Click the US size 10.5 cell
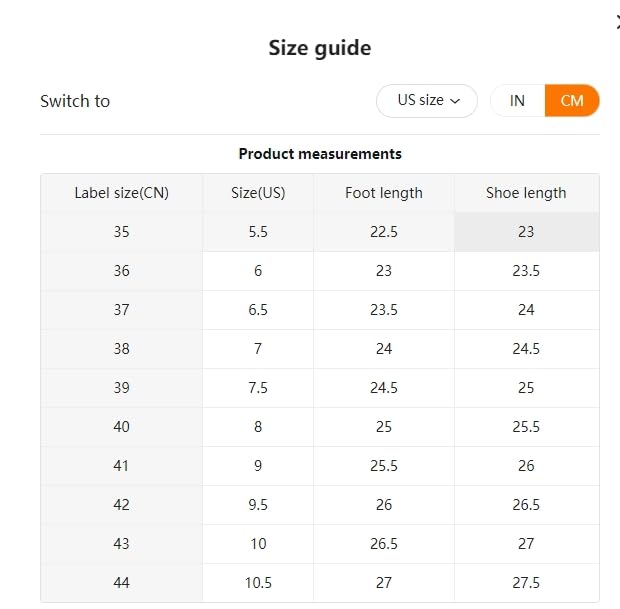Viewport: 620px width, 609px height. 258,583
